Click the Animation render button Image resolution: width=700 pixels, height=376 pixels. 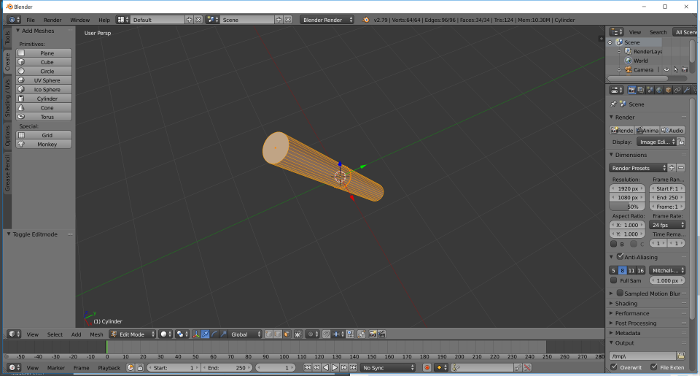click(x=647, y=130)
